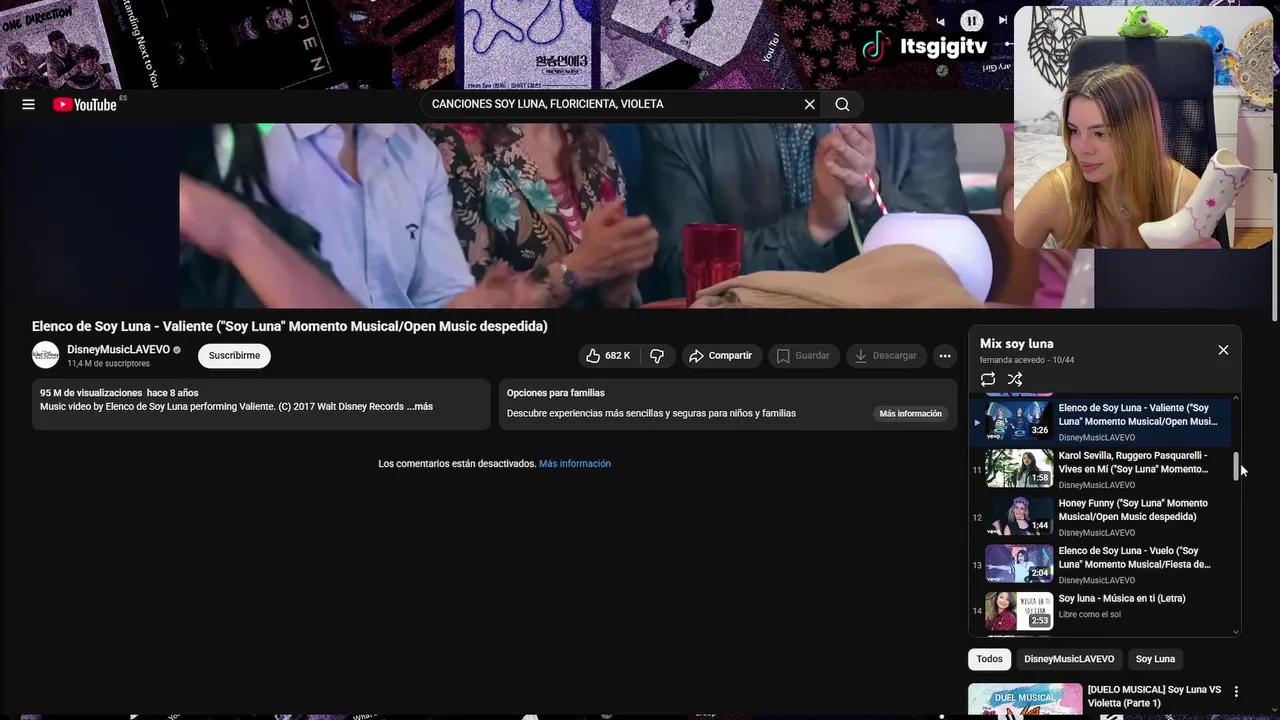Open Más información link about comments

pyautogui.click(x=575, y=464)
